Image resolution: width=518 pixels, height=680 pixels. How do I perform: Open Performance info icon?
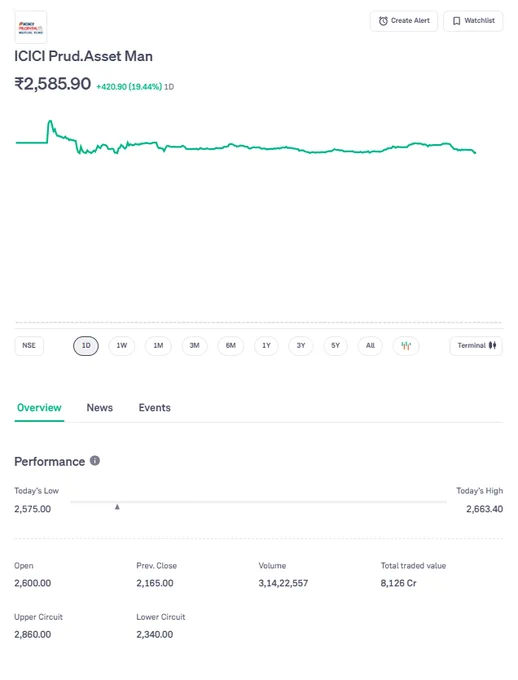coord(95,461)
